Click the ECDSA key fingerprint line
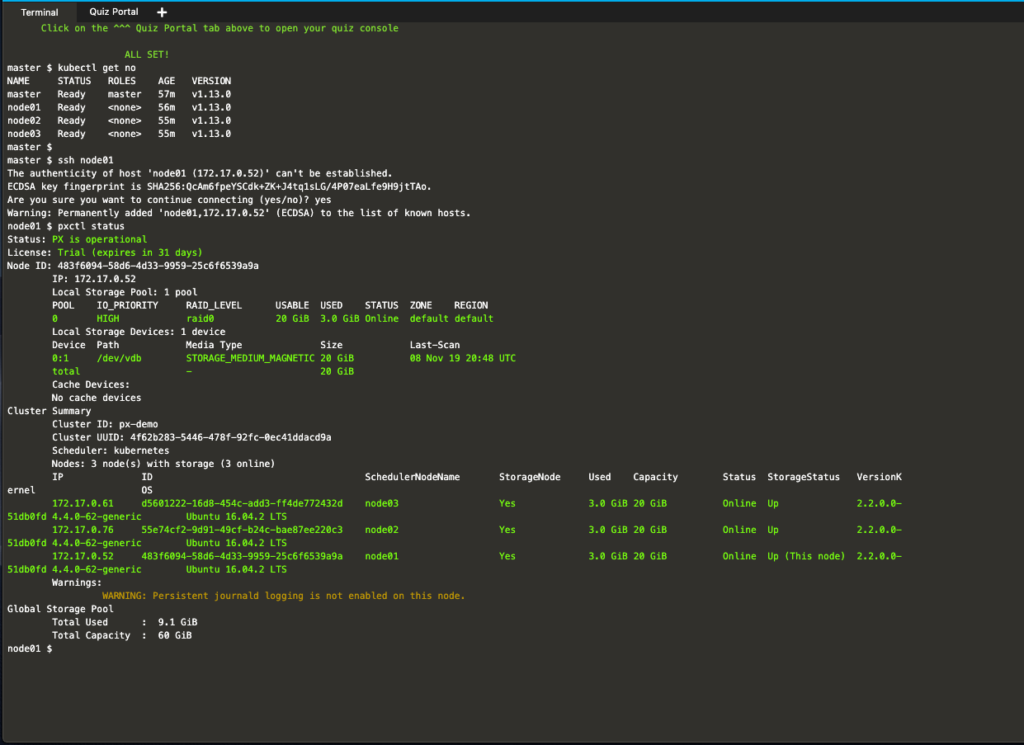This screenshot has width=1024, height=745. pyautogui.click(x=219, y=186)
